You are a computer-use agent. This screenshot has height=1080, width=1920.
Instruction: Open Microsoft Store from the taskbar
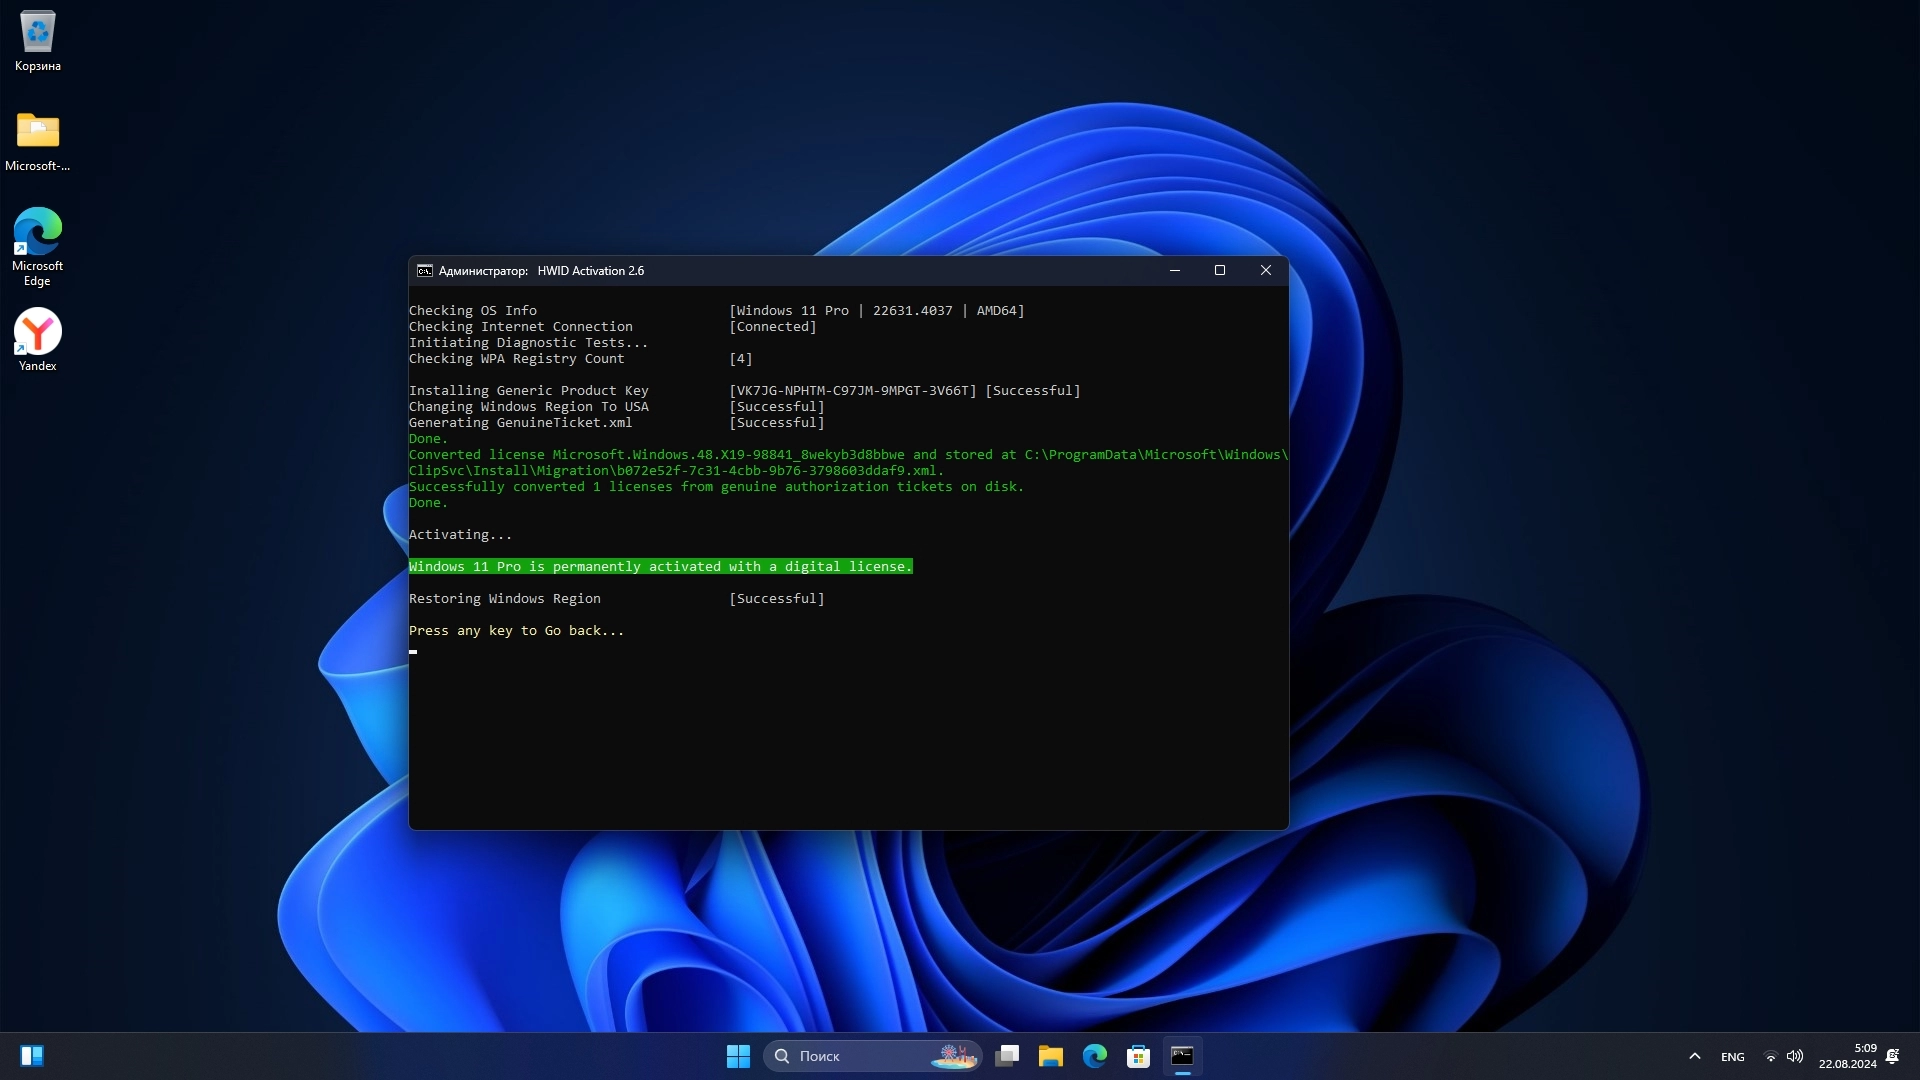[1138, 1056]
